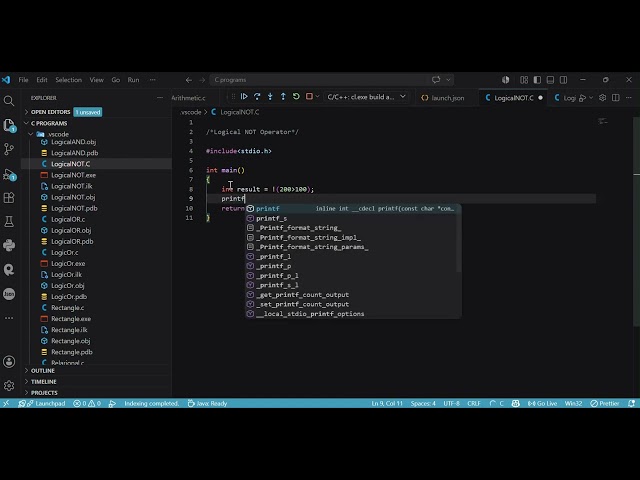Click the Copilot status icon in status bar

pos(516,403)
